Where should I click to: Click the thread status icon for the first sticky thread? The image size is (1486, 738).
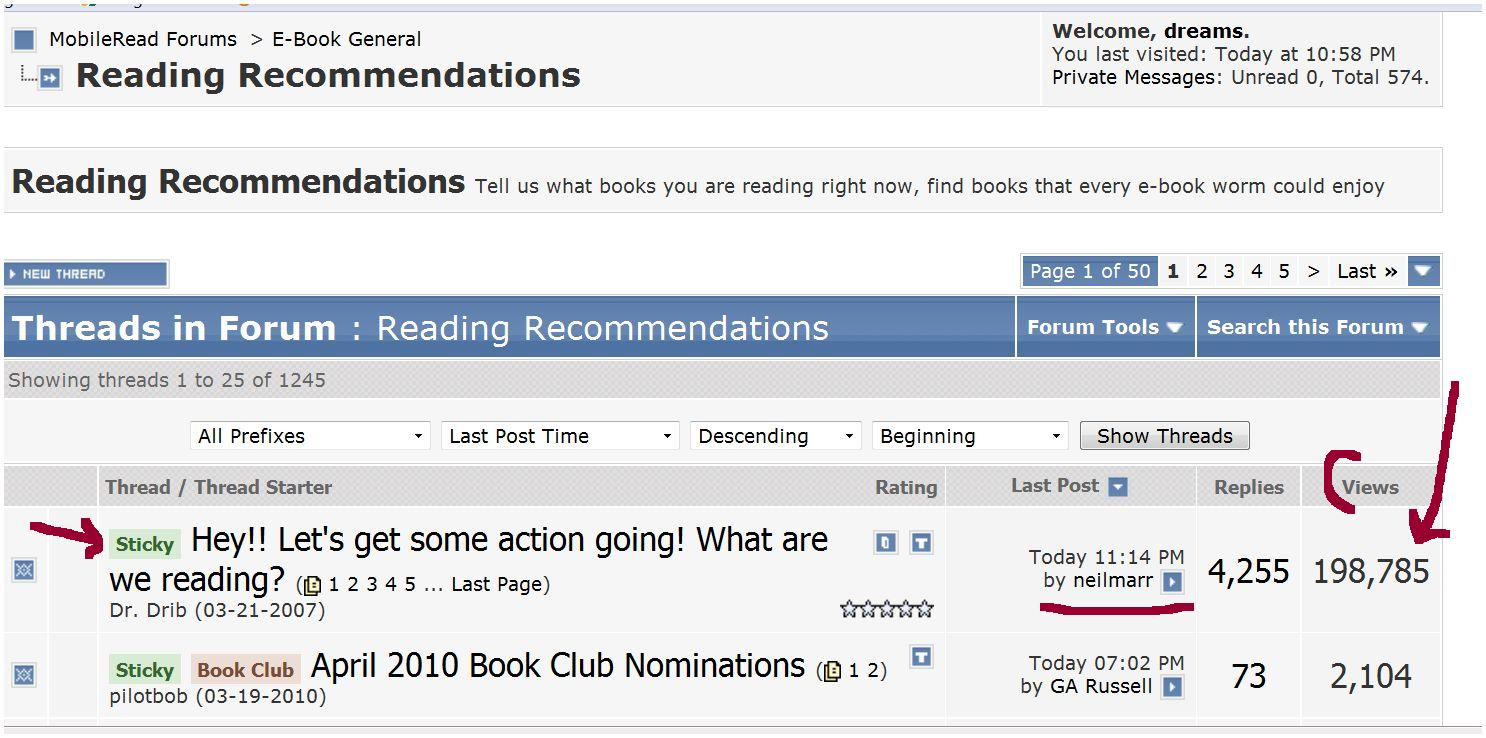click(x=24, y=570)
